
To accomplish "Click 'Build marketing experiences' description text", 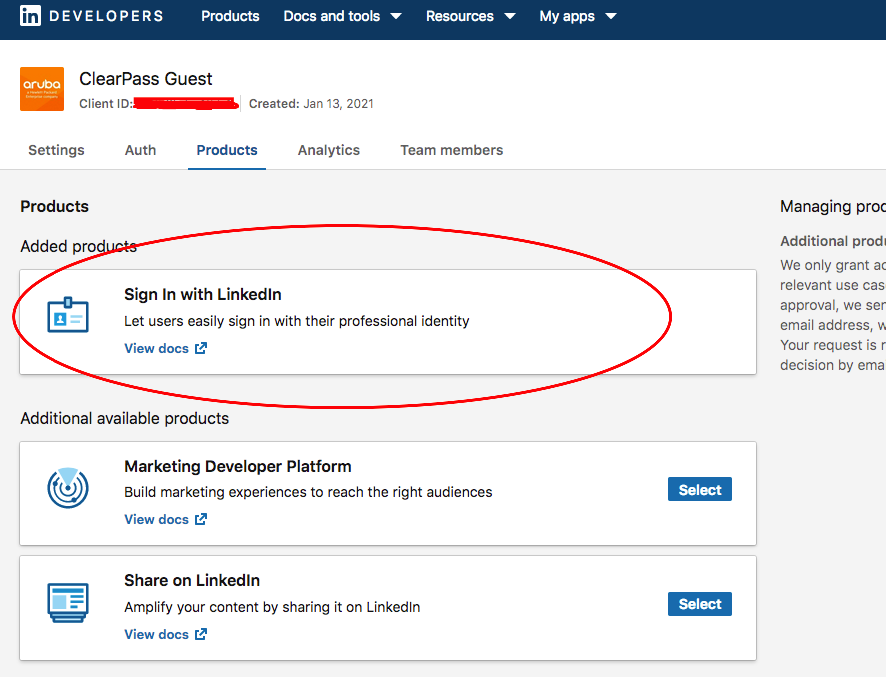I will pos(309,492).
